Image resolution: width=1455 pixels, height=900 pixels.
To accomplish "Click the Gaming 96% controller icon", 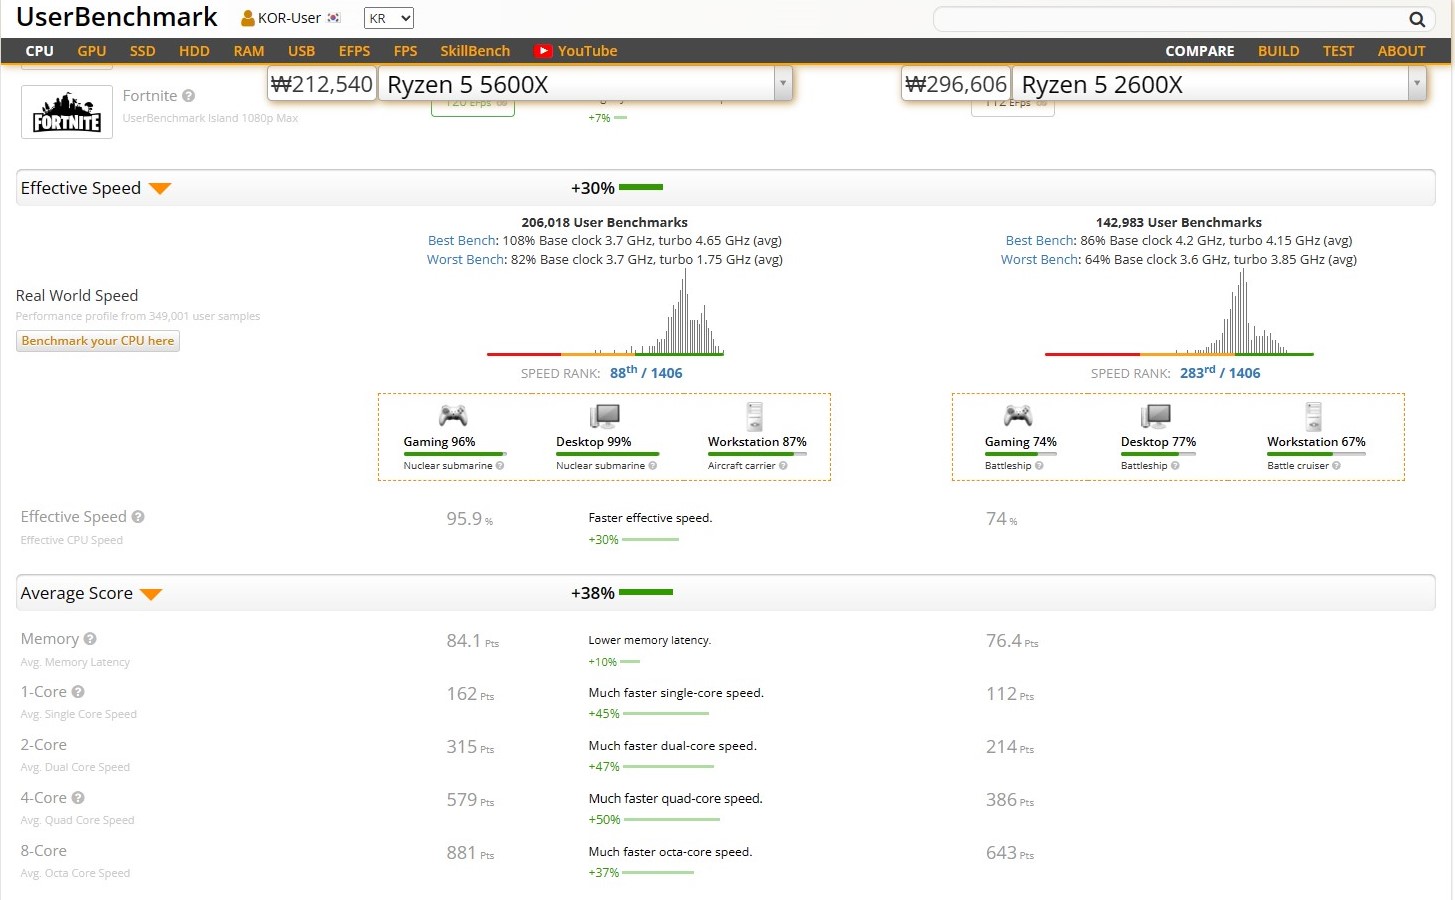I will (453, 415).
